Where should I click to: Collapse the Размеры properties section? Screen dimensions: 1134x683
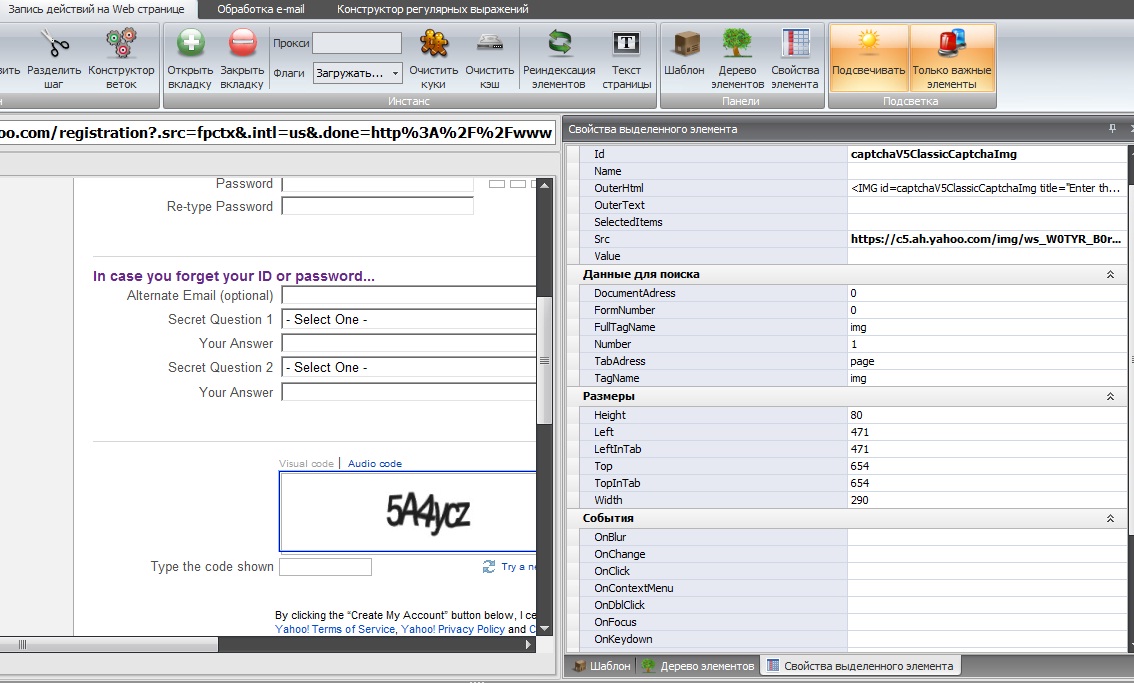[x=1110, y=397]
